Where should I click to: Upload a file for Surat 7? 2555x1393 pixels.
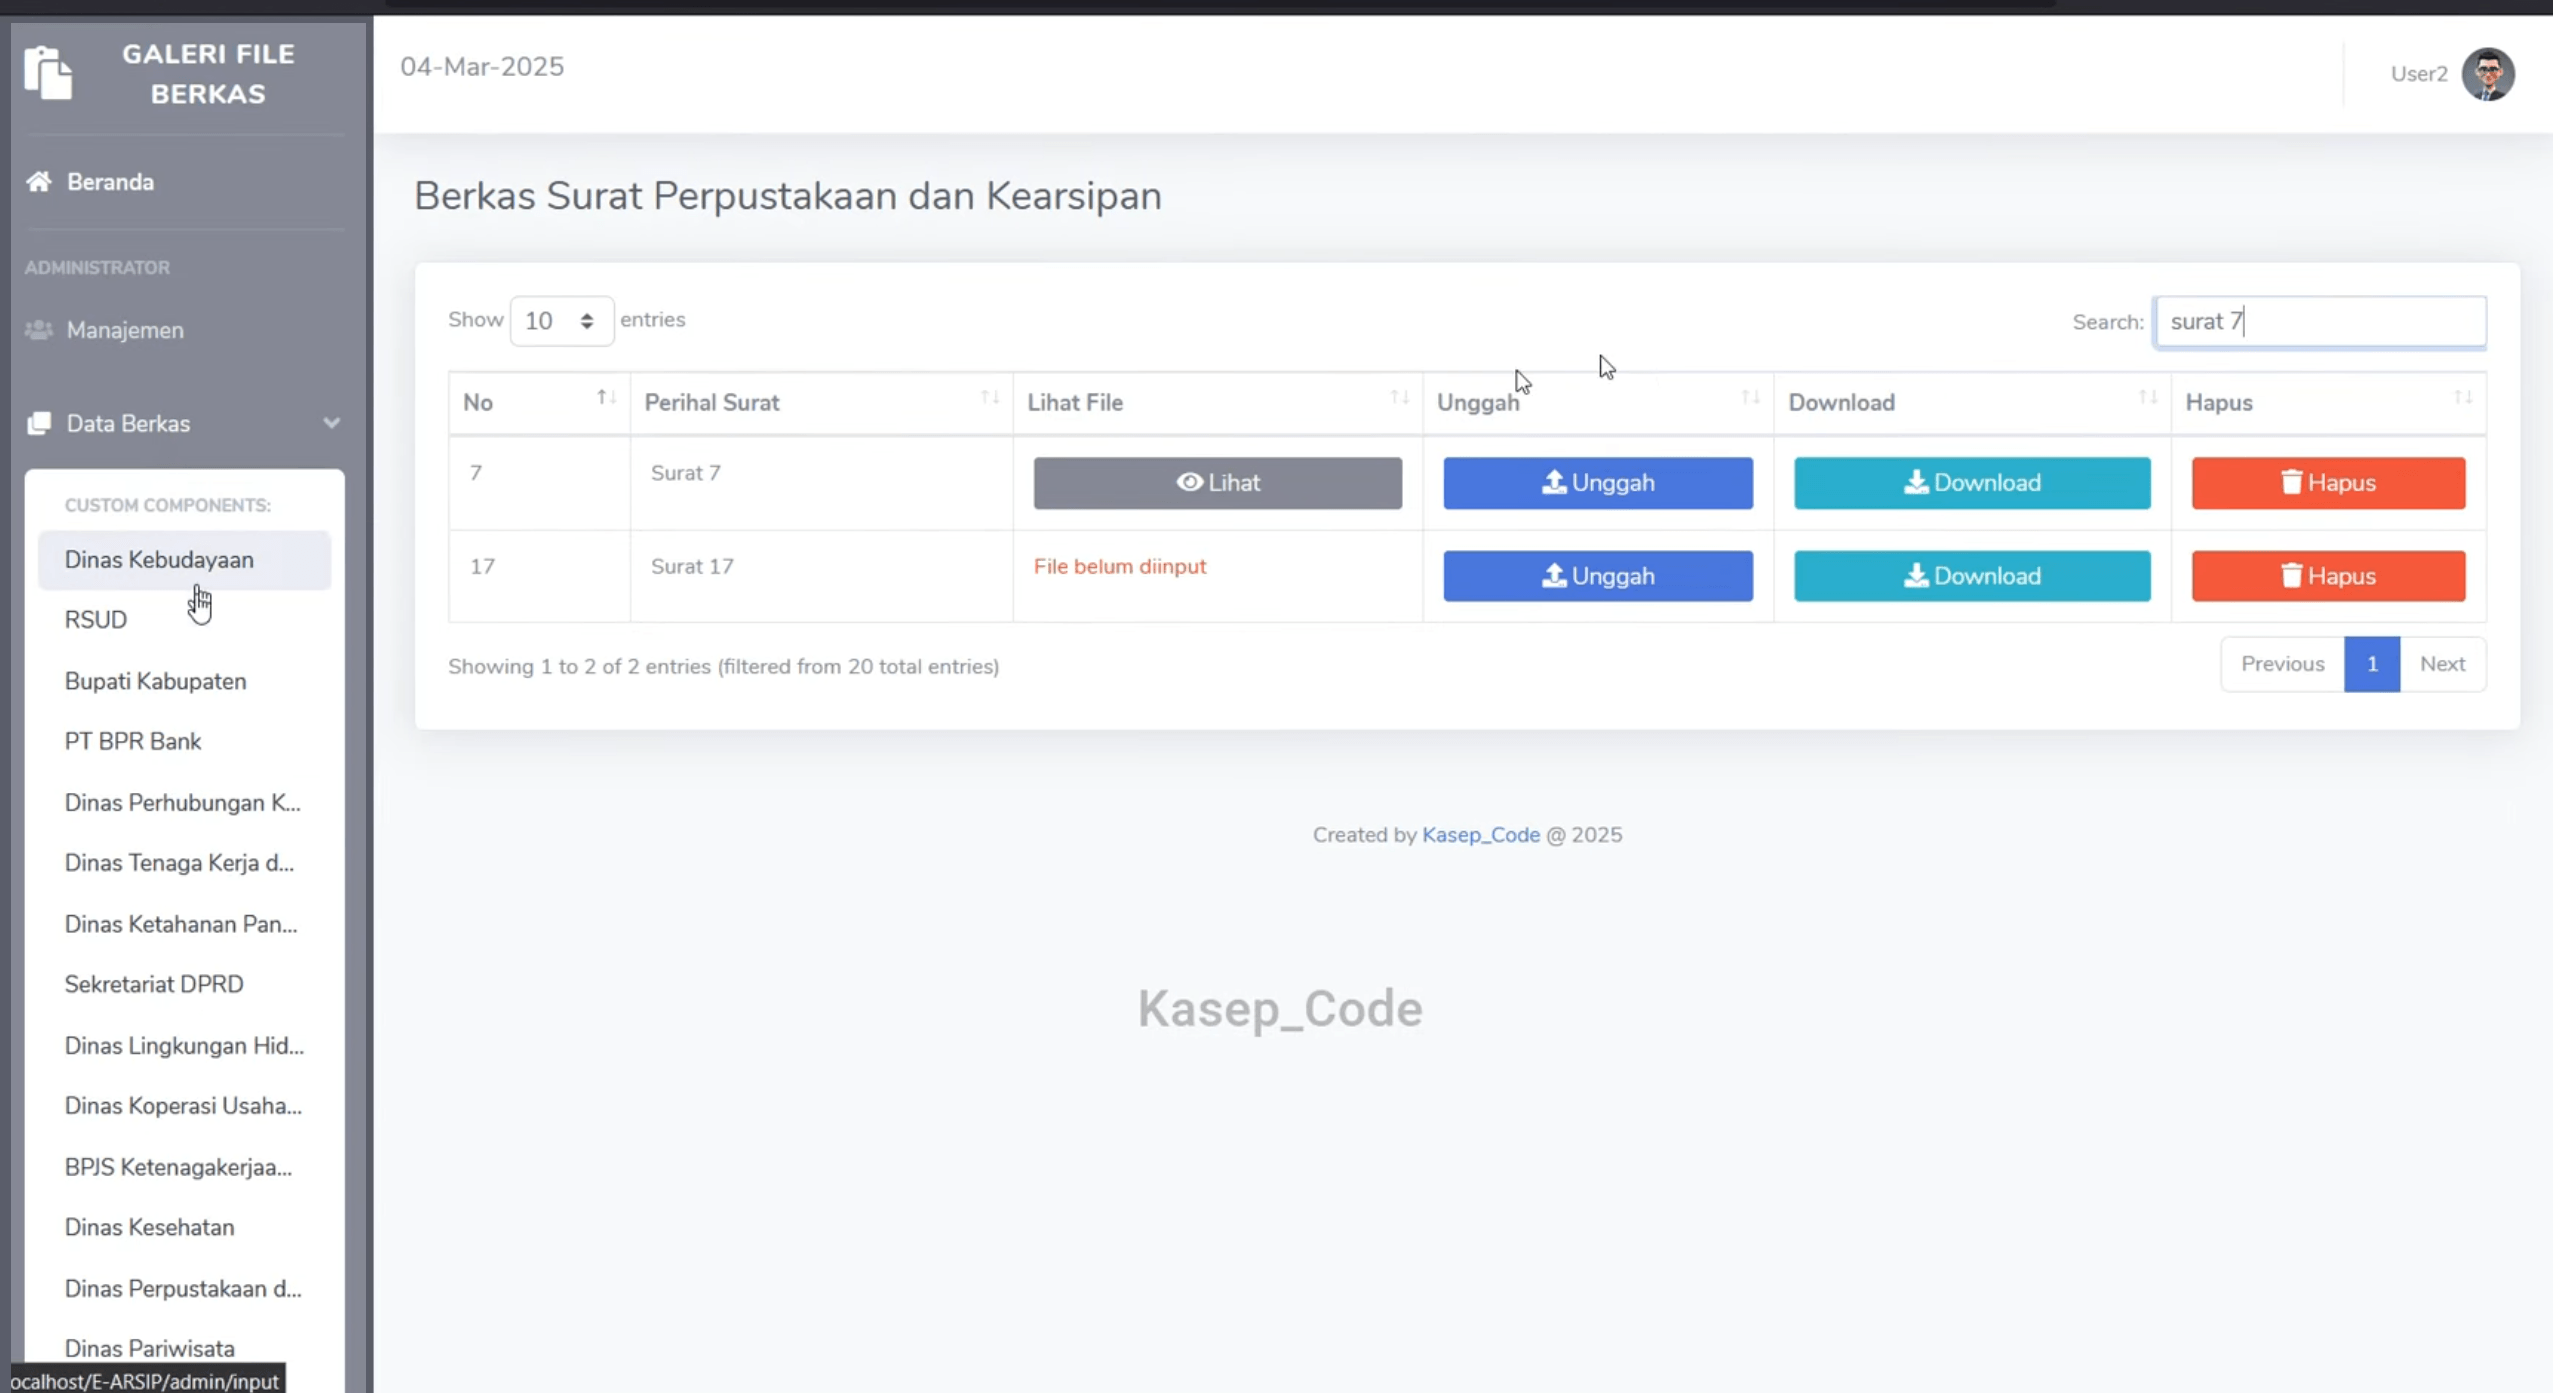point(1597,483)
